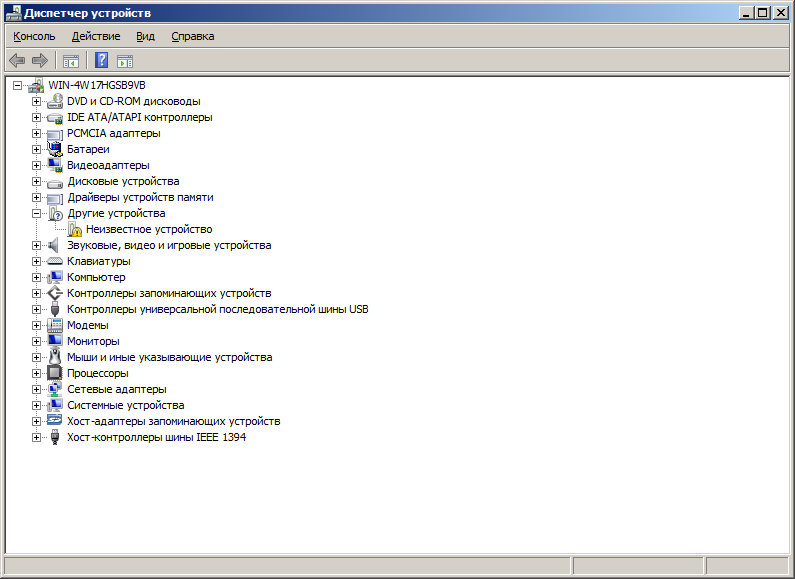Click the Processors category icon

coord(55,373)
